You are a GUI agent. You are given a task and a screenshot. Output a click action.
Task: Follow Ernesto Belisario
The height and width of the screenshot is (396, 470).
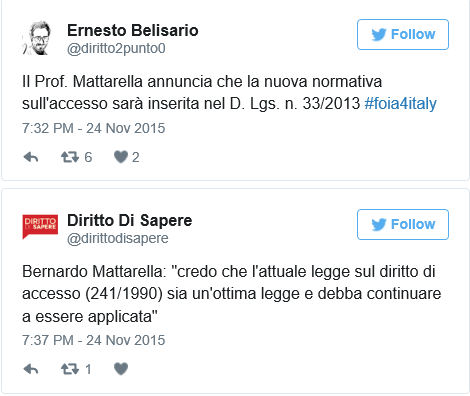click(403, 34)
